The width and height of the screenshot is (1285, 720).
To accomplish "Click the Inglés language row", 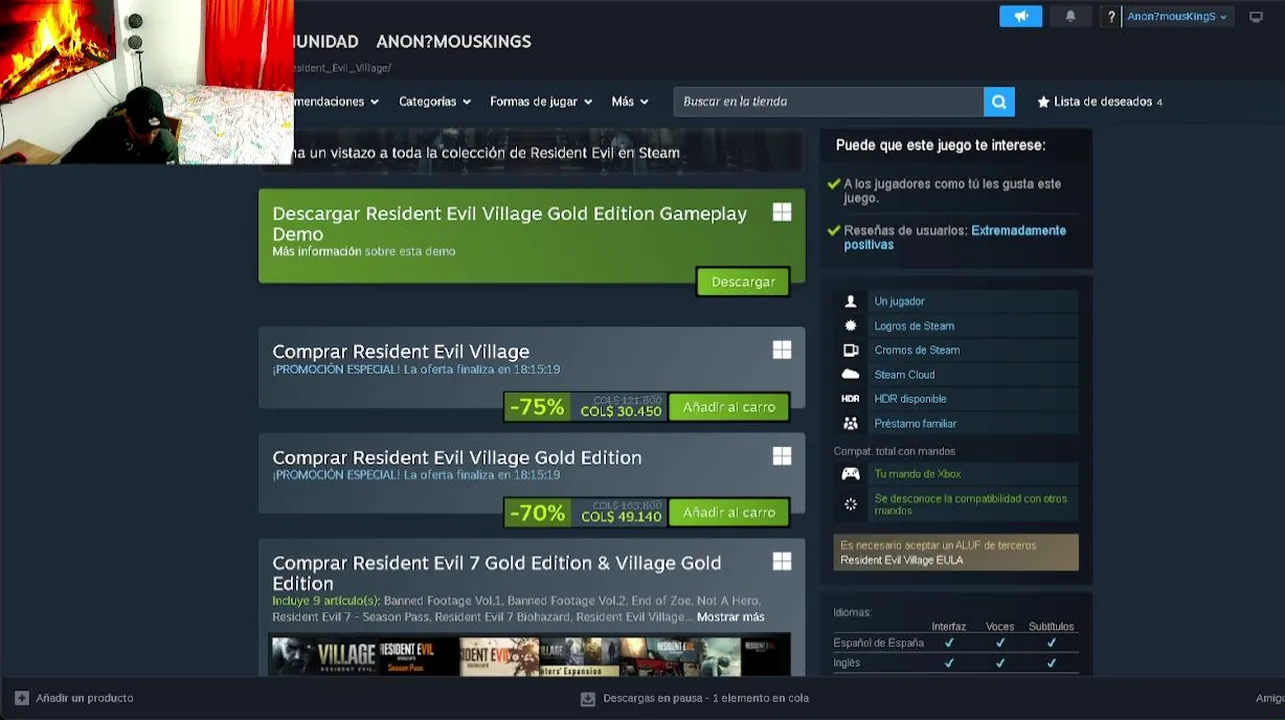I will coord(955,663).
